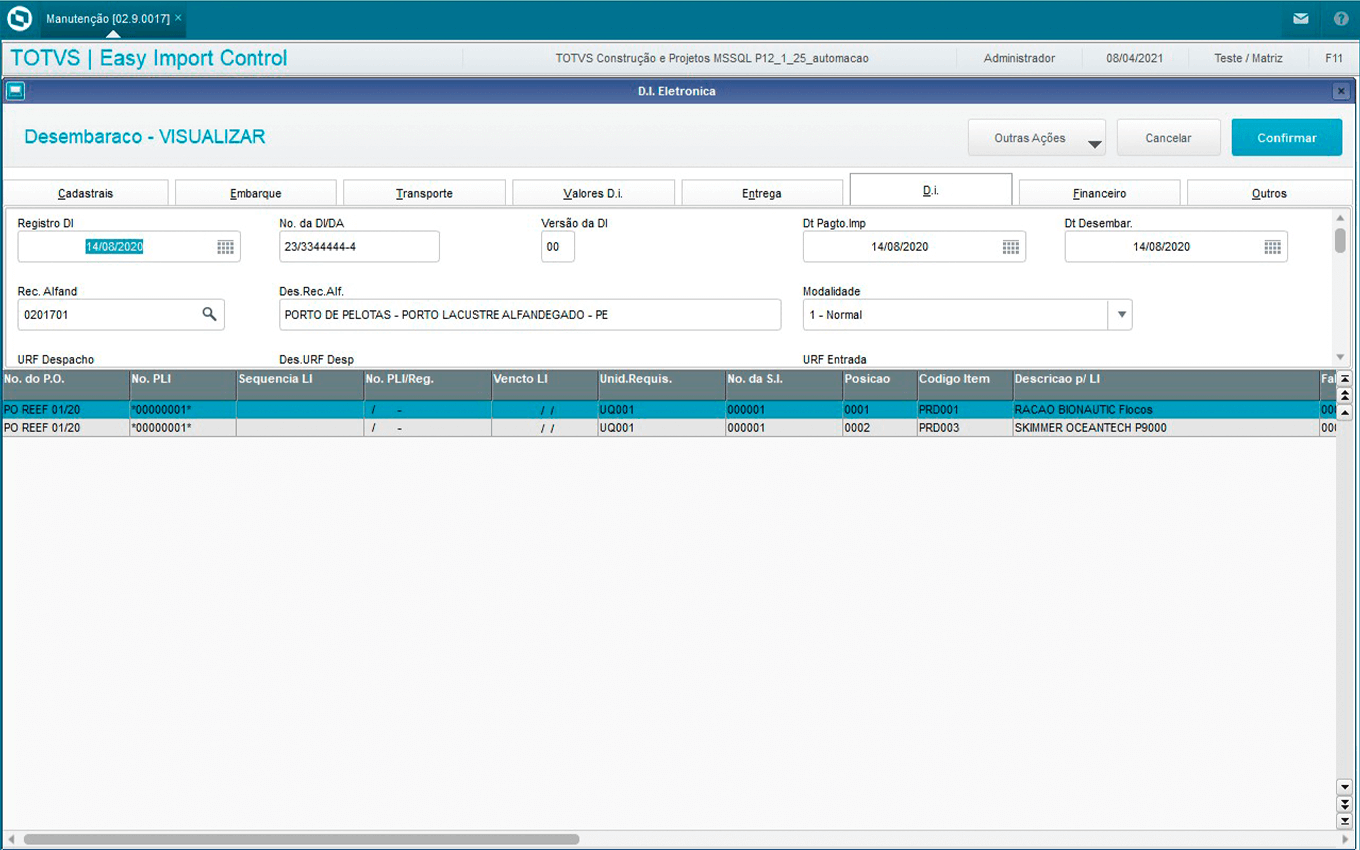Open the mail envelope icon in header
This screenshot has height=850, width=1360.
tap(1300, 19)
